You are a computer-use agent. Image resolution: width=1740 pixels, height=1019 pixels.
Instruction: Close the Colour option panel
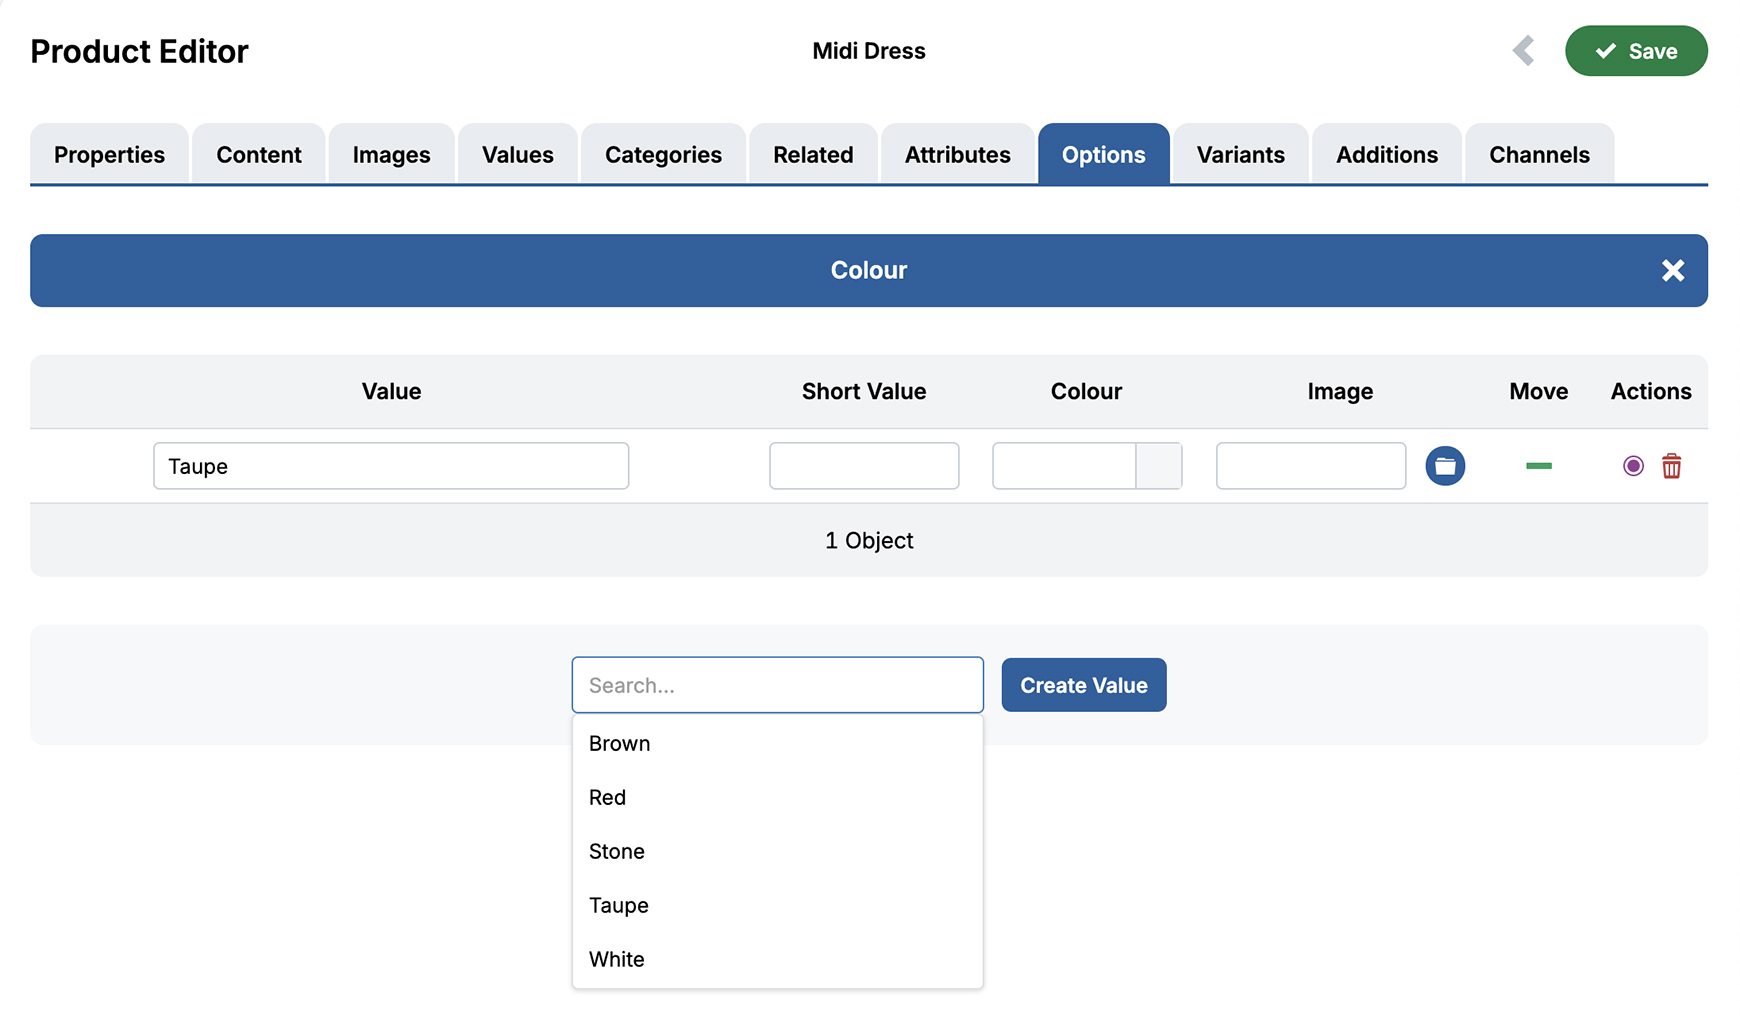pyautogui.click(x=1672, y=270)
